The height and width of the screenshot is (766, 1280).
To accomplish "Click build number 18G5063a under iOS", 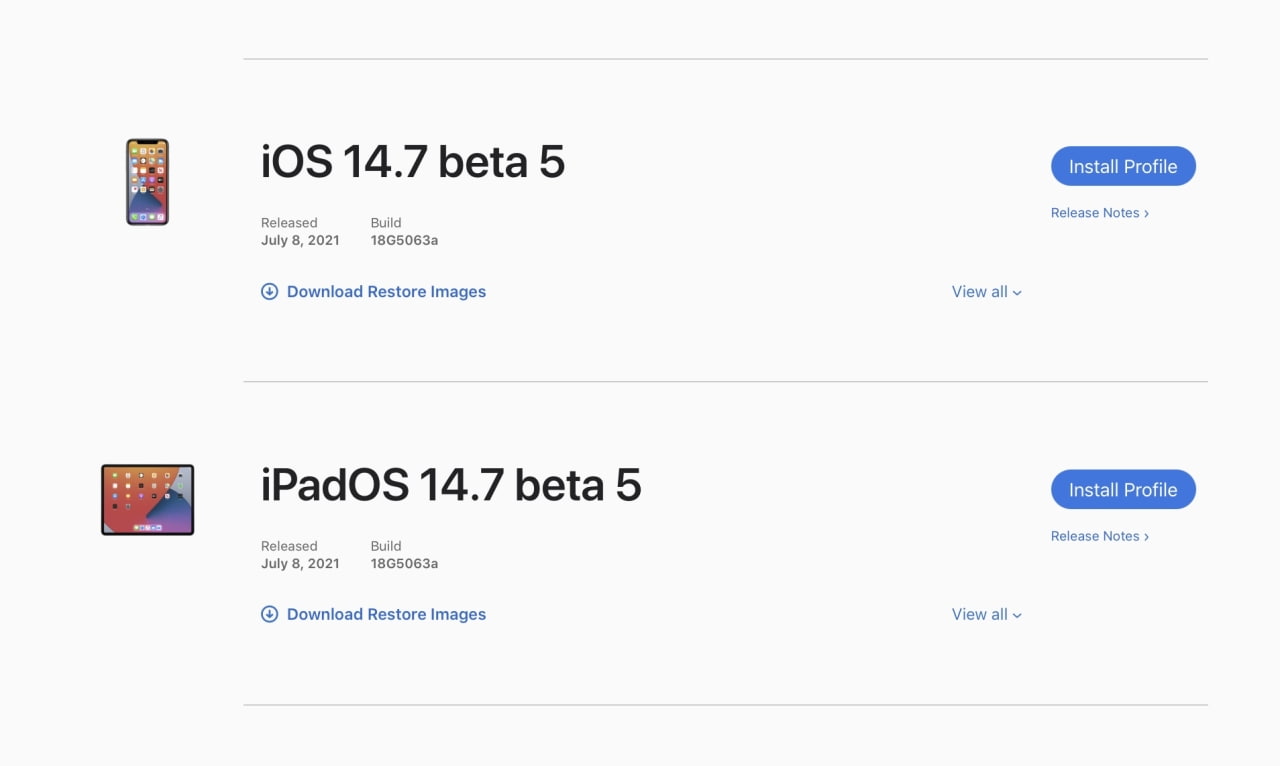I will pyautogui.click(x=404, y=240).
